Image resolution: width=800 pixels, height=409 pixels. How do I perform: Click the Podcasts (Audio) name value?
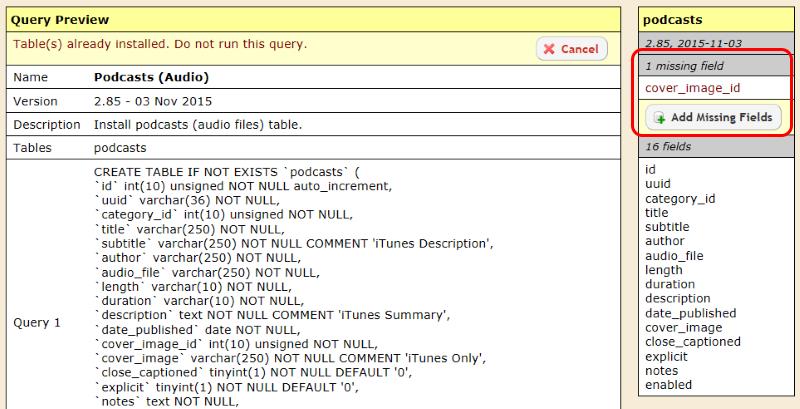point(151,76)
